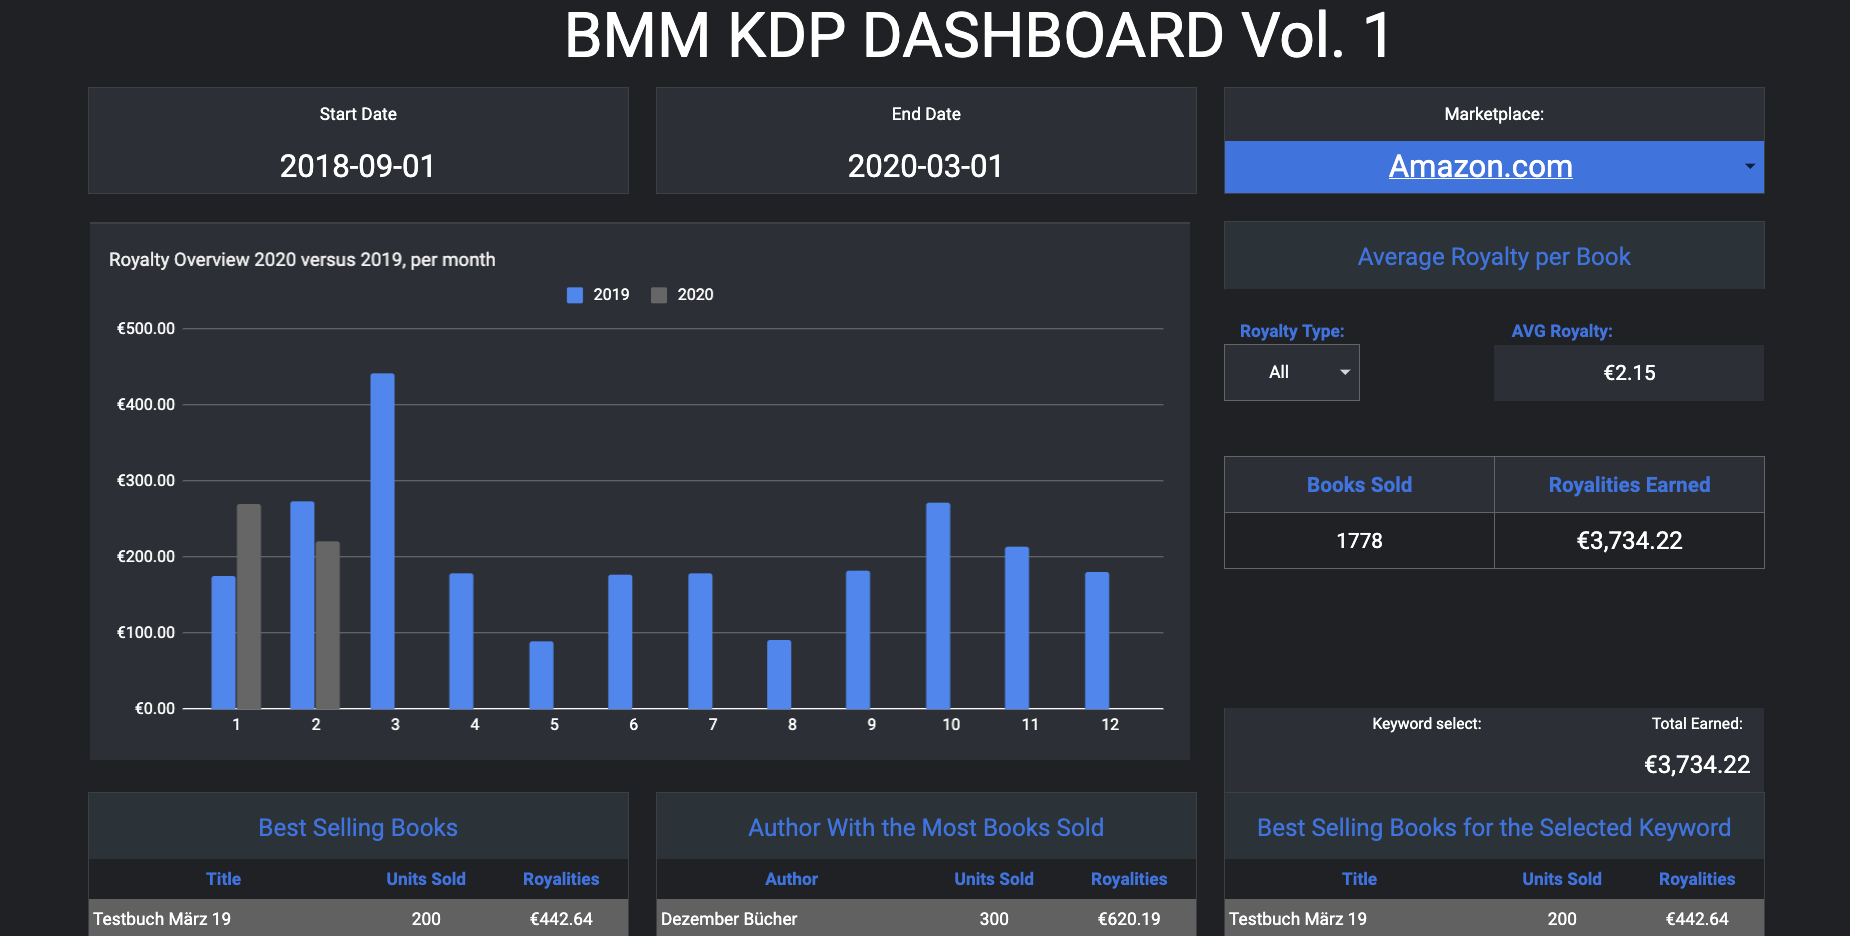Viewport: 1850px width, 936px height.
Task: Open the Marketplace dropdown arrow
Action: coord(1749,166)
